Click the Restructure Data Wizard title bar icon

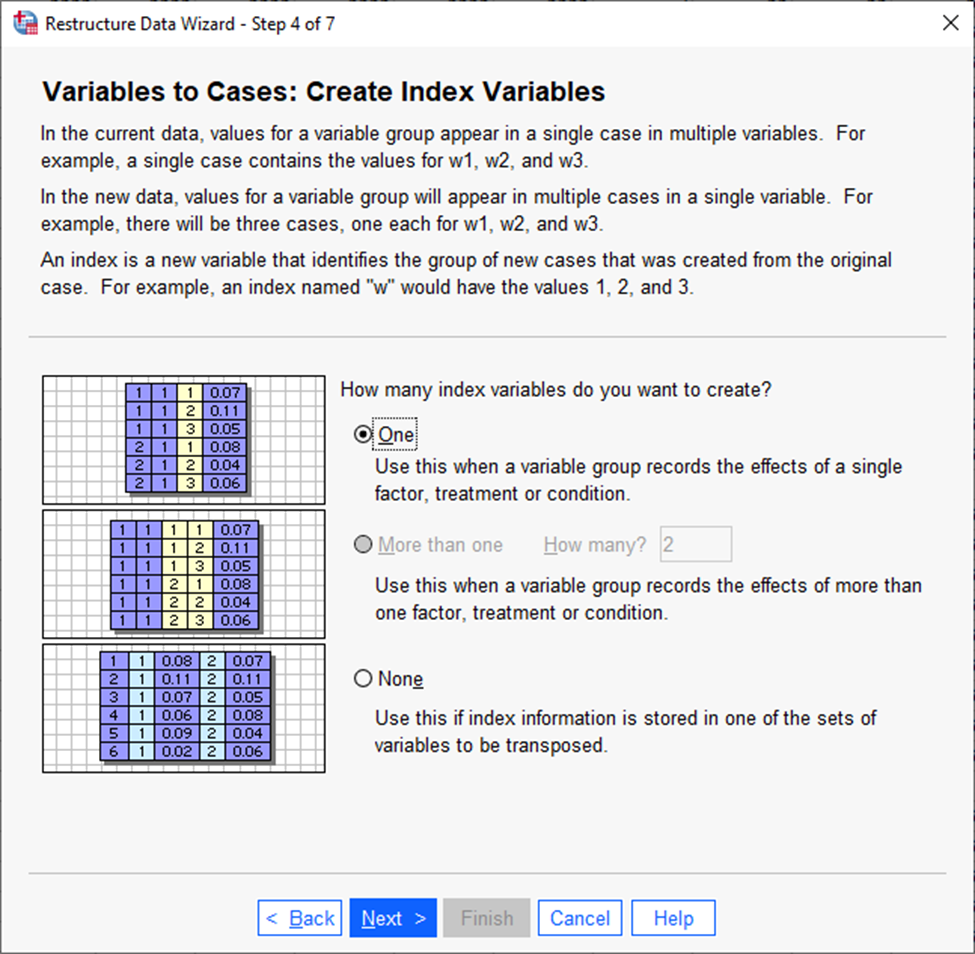point(25,24)
